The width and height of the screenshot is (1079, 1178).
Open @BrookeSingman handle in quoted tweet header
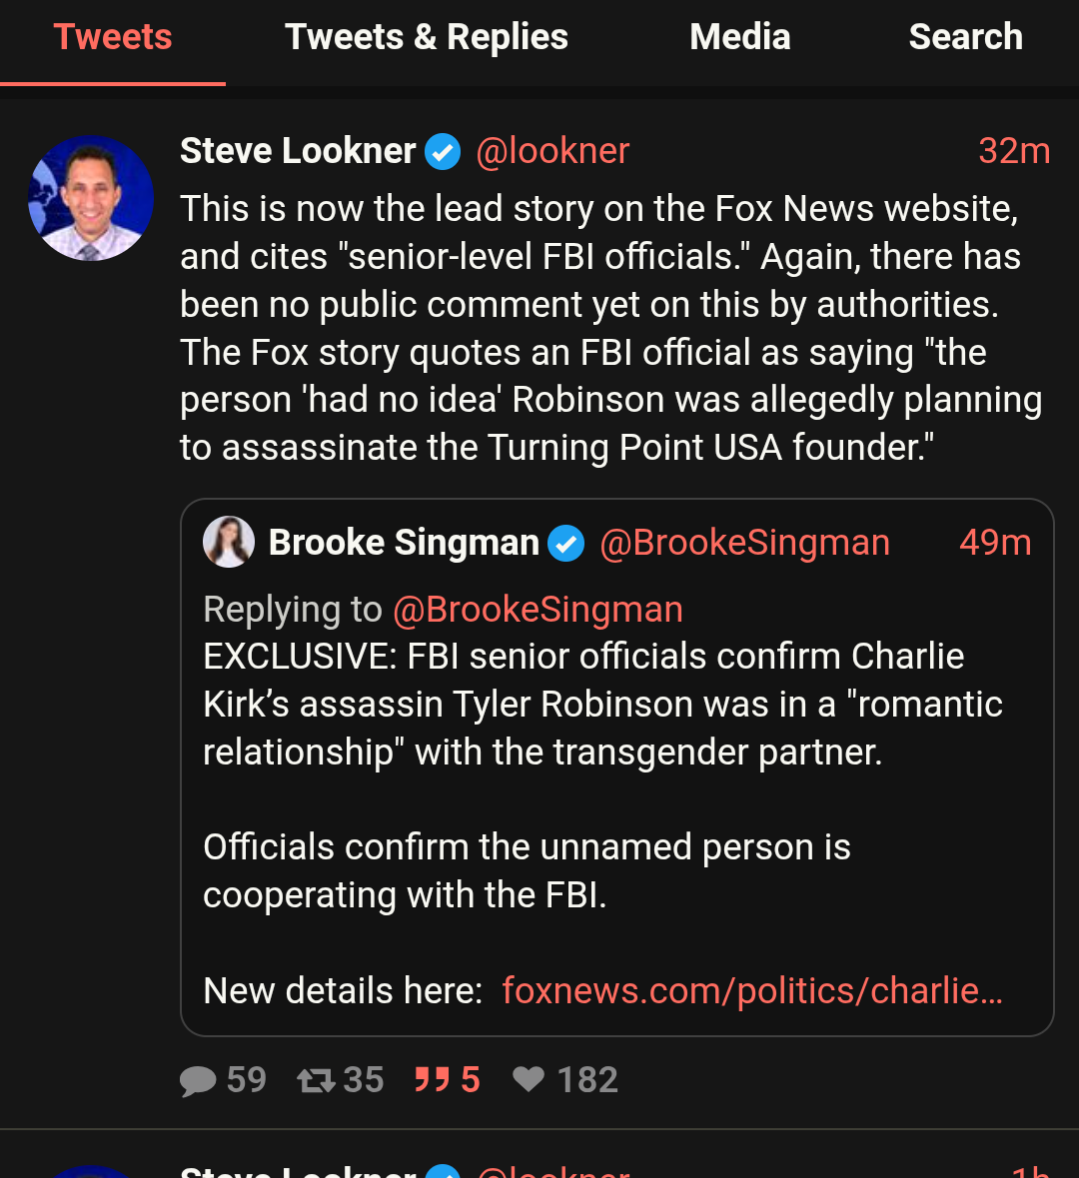point(745,542)
